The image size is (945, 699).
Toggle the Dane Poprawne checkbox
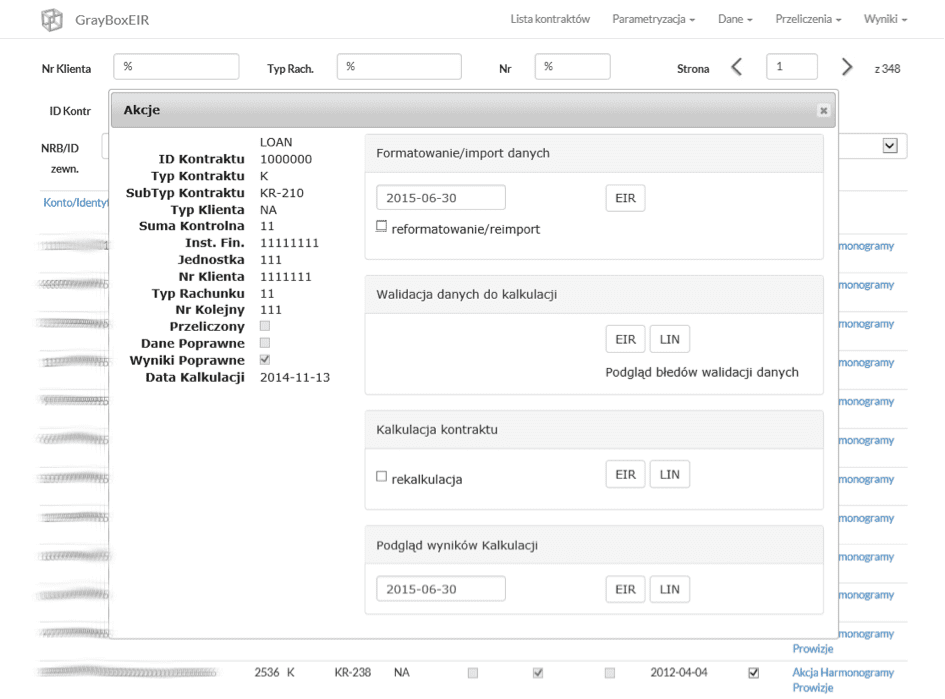pos(265,343)
